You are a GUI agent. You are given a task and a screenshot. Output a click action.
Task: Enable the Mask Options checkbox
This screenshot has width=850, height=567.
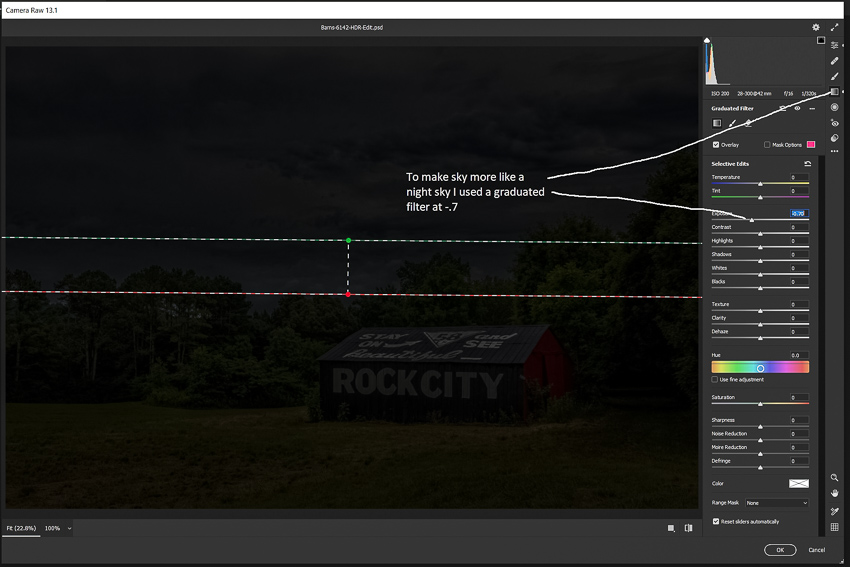pos(767,144)
